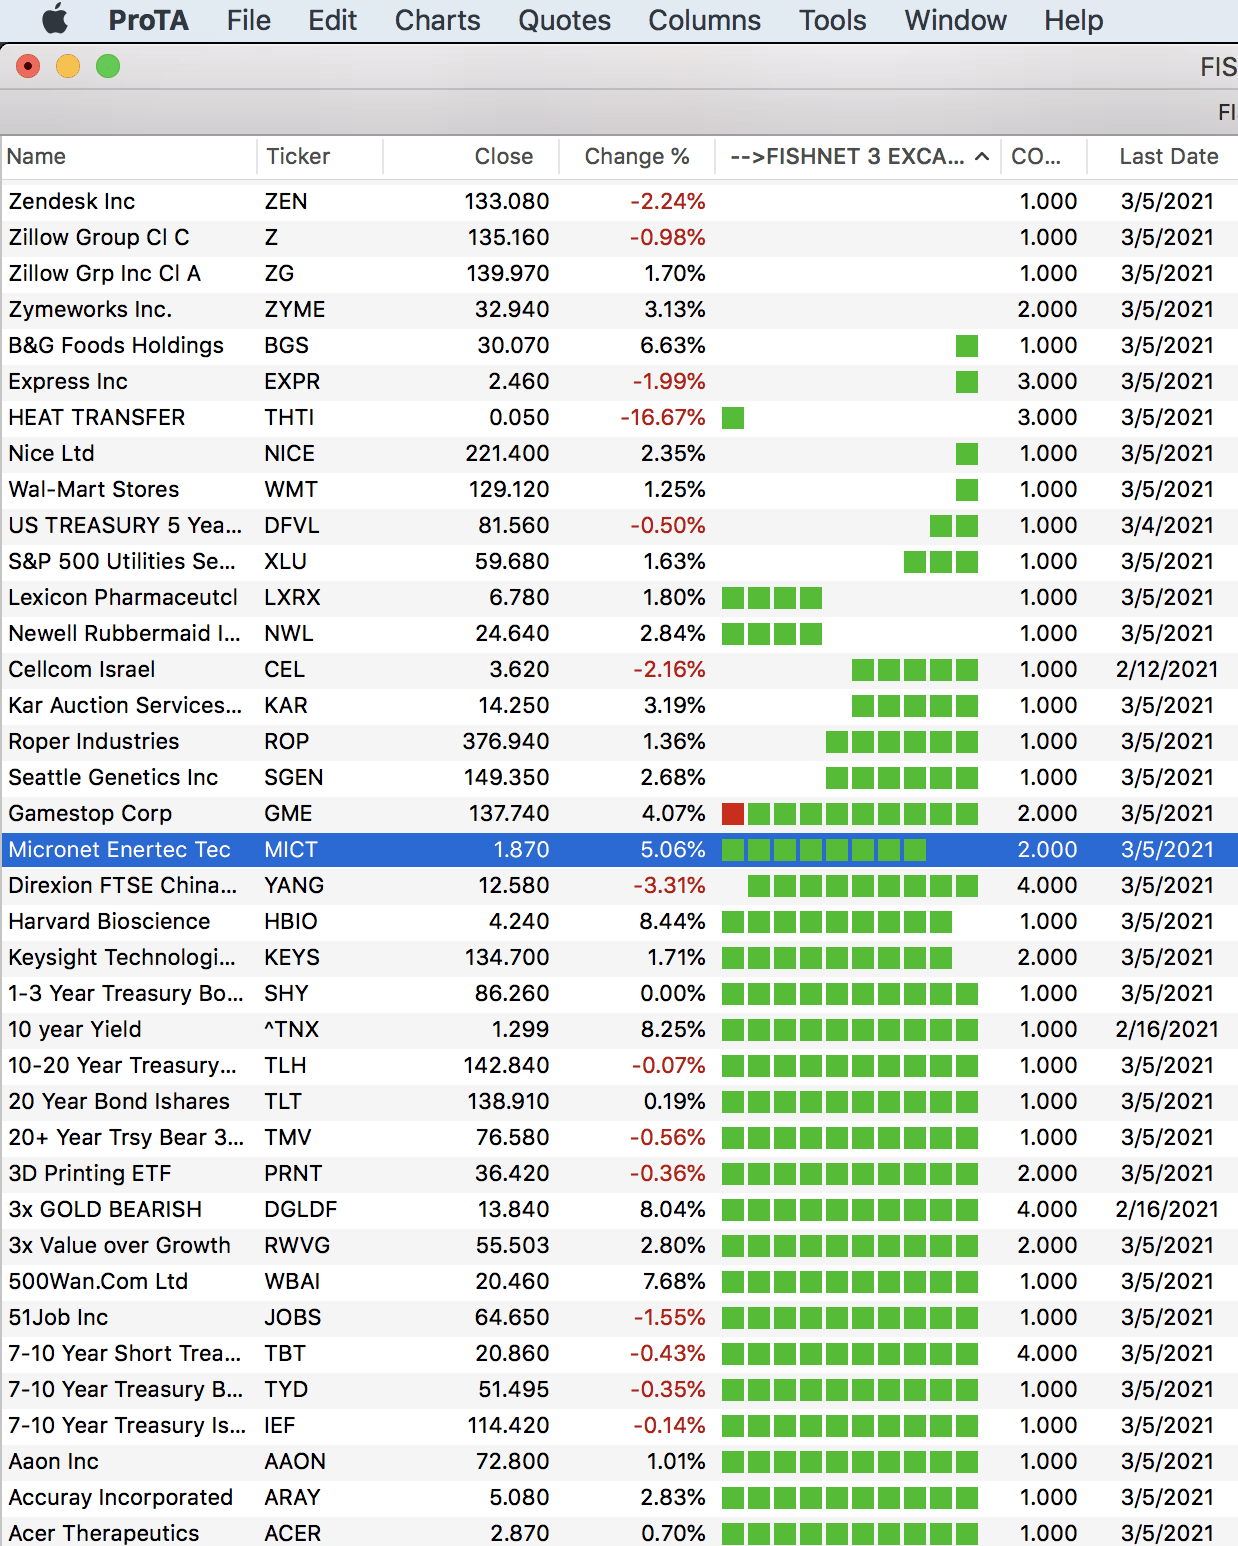Click the -16.67% change value

click(663, 417)
